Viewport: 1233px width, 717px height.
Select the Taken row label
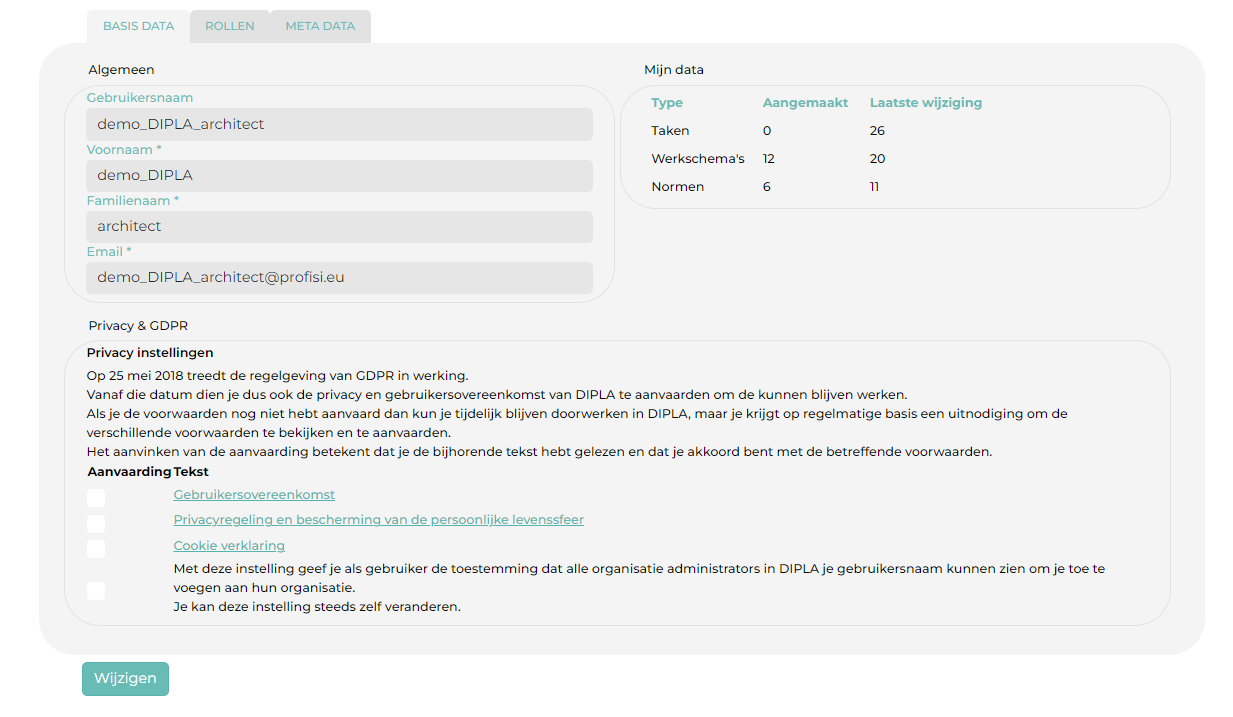[670, 131]
